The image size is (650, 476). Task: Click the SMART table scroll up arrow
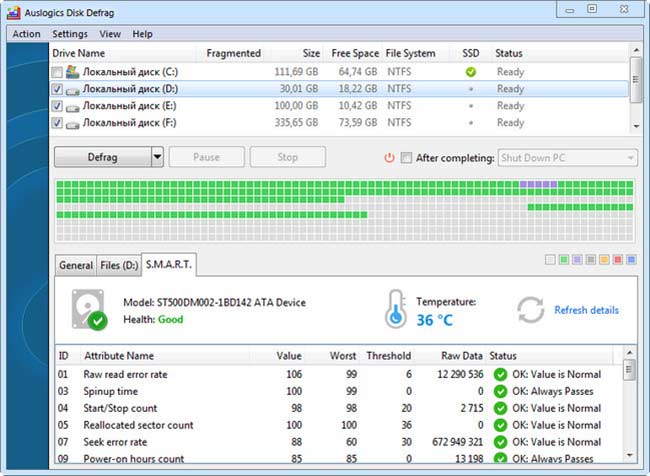coord(630,352)
